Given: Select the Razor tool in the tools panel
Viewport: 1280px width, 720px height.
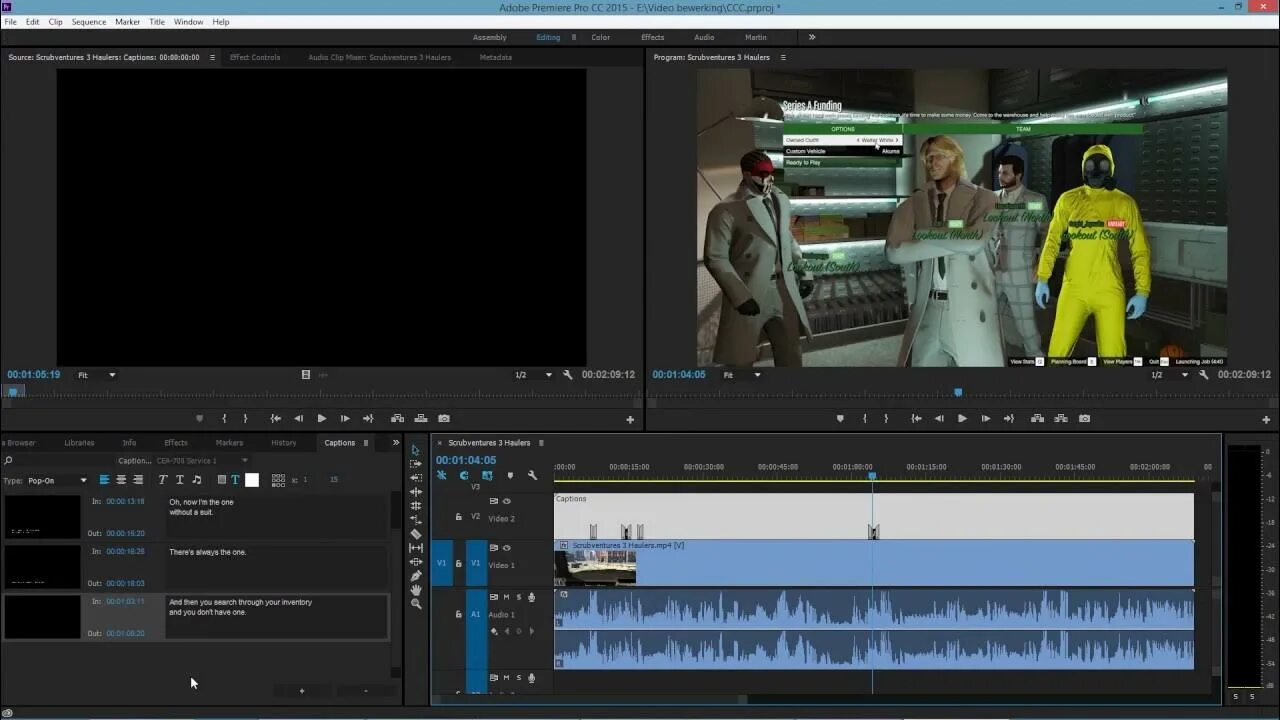Looking at the screenshot, I should [x=416, y=534].
